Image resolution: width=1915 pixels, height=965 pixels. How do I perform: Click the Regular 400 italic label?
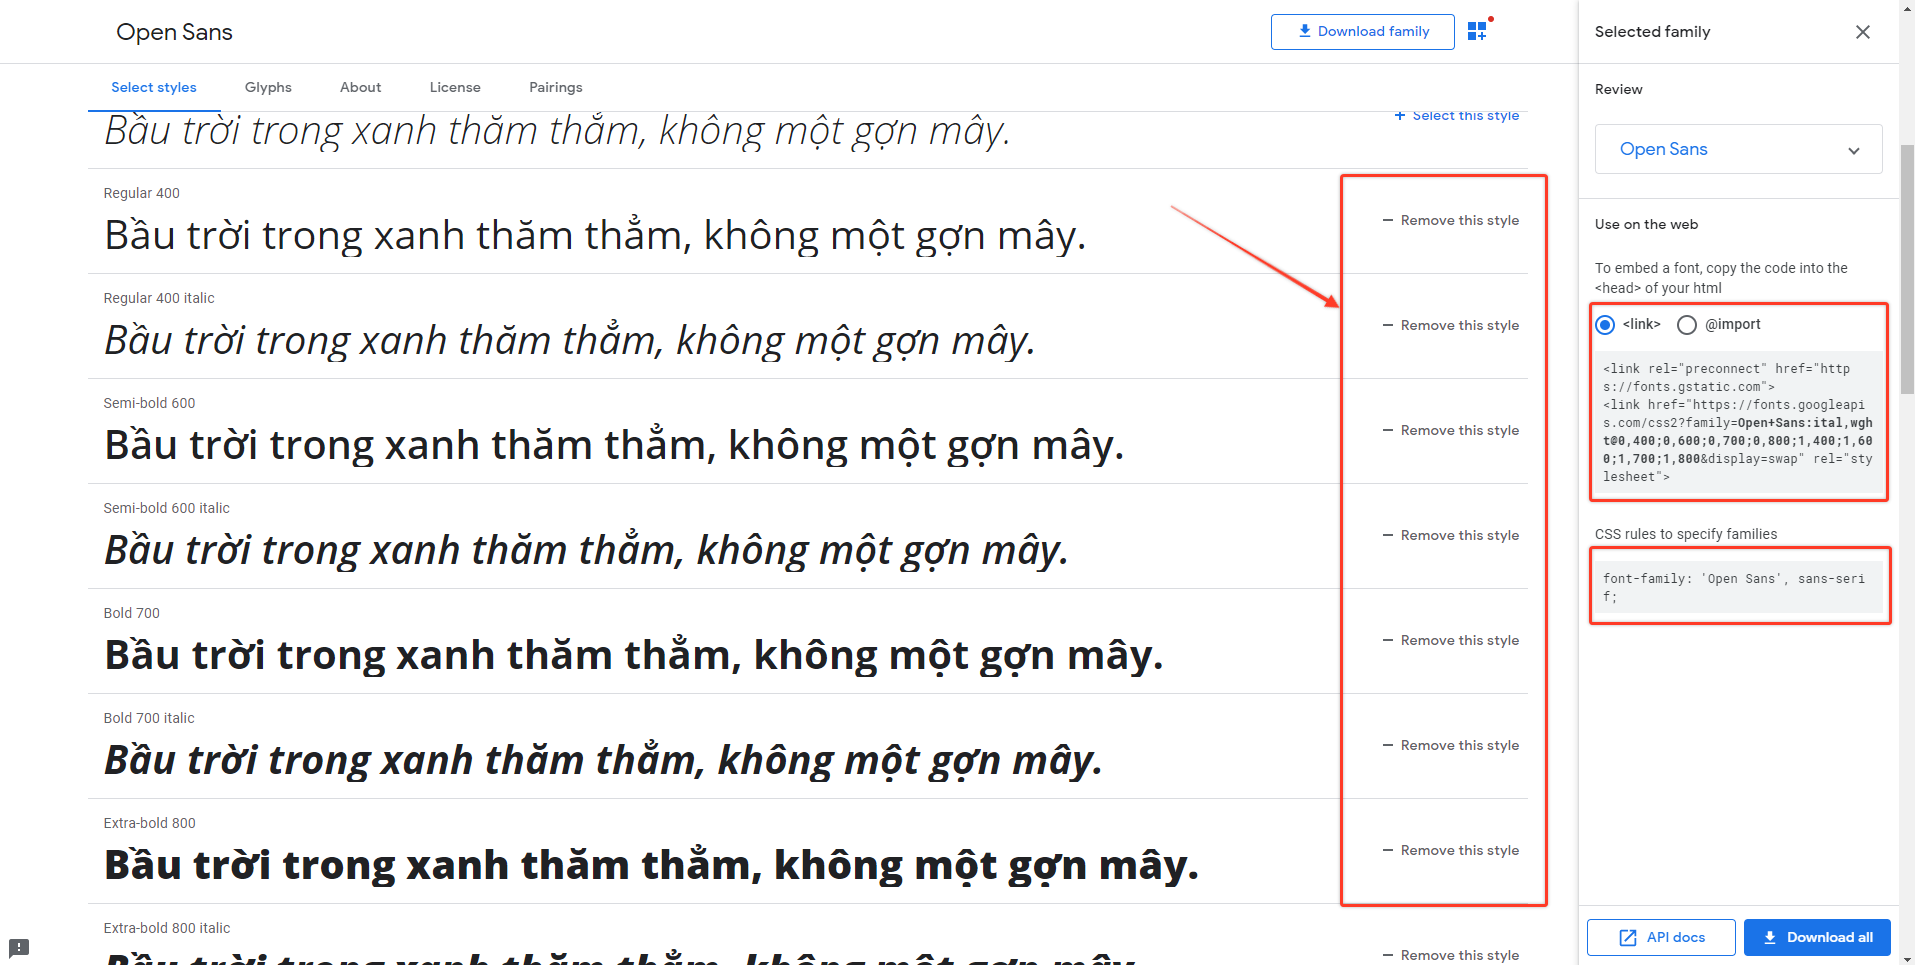pyautogui.click(x=159, y=298)
